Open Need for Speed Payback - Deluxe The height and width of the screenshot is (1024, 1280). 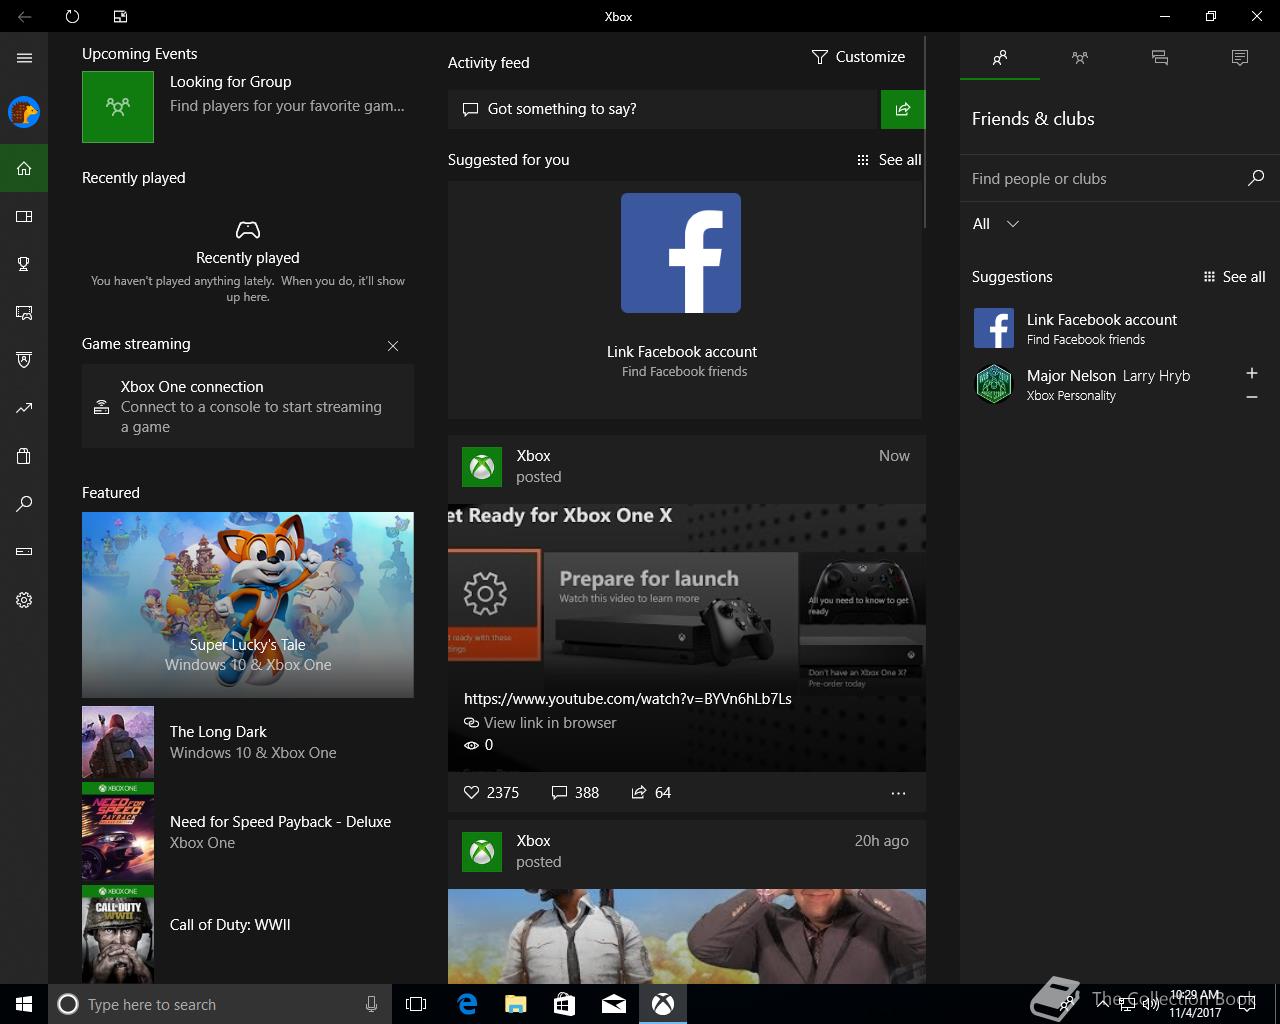(x=248, y=832)
